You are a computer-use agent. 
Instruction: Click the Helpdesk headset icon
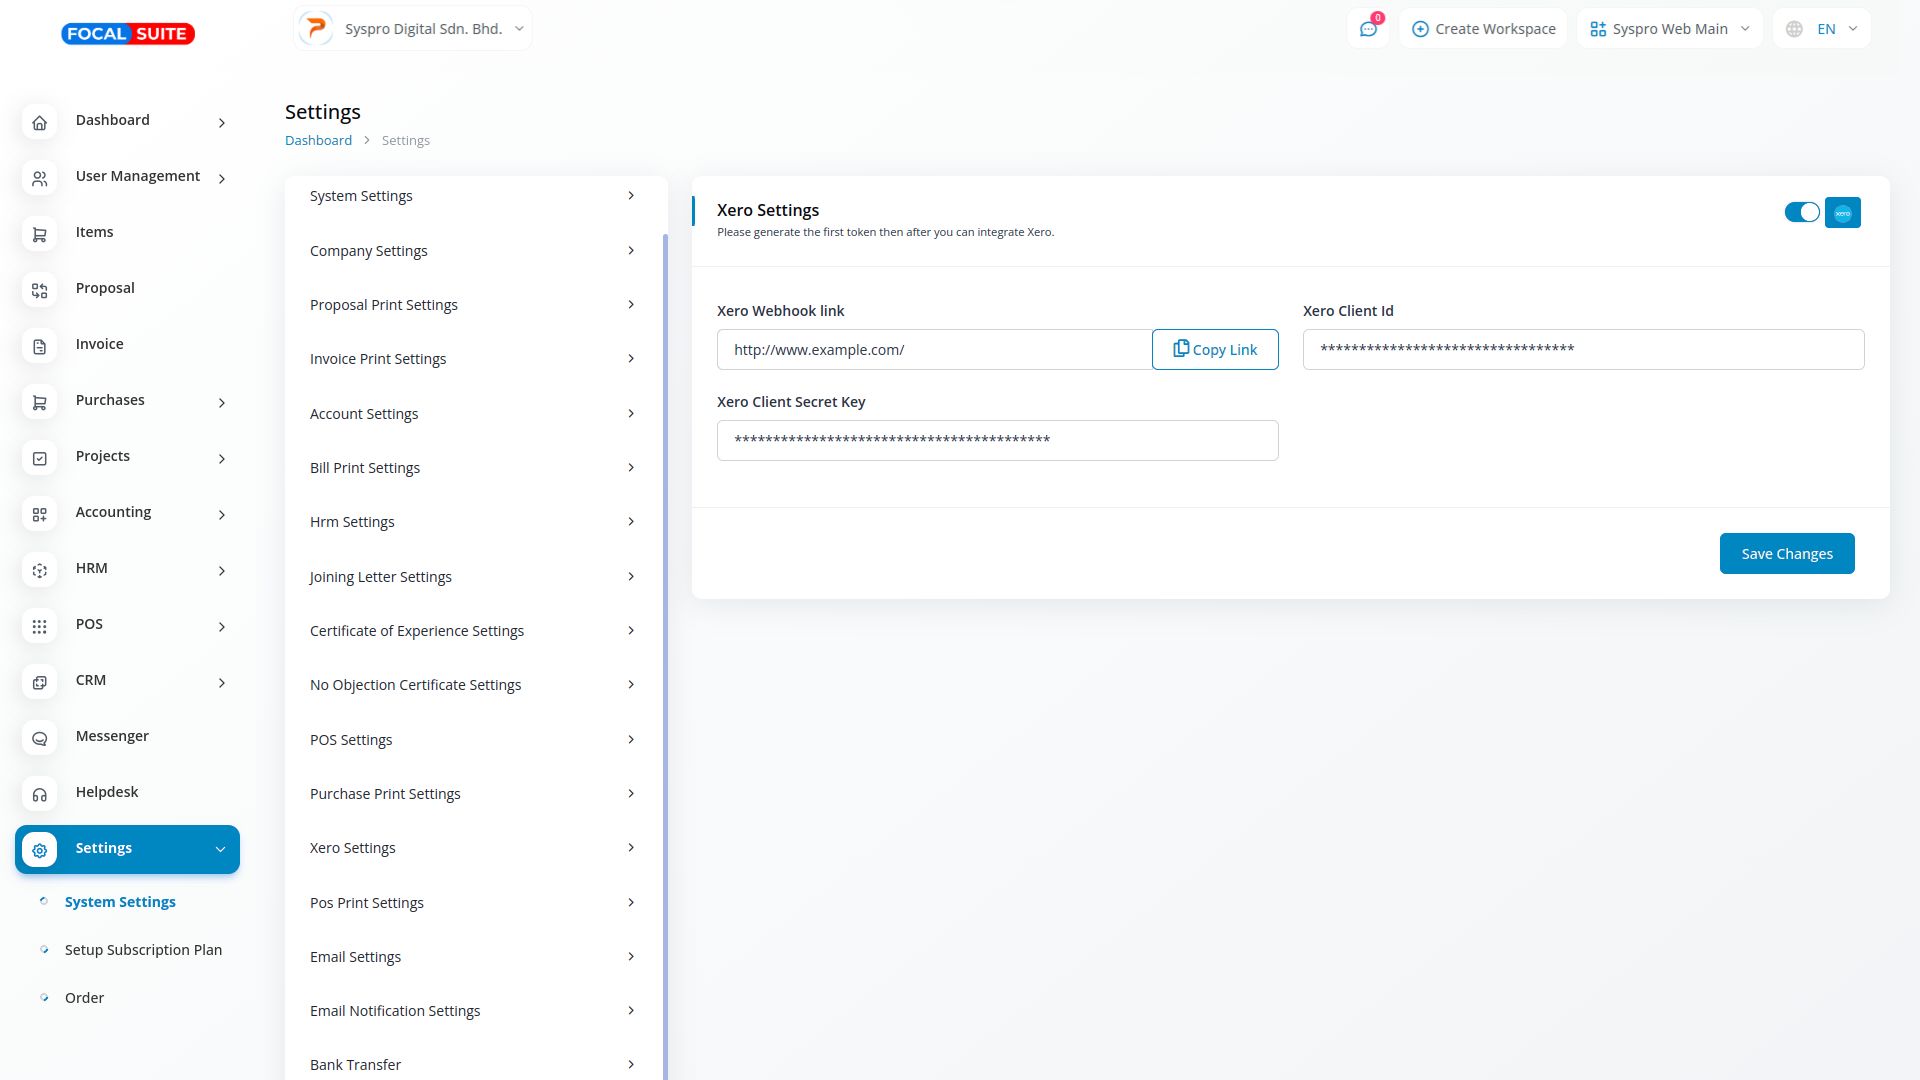(40, 794)
